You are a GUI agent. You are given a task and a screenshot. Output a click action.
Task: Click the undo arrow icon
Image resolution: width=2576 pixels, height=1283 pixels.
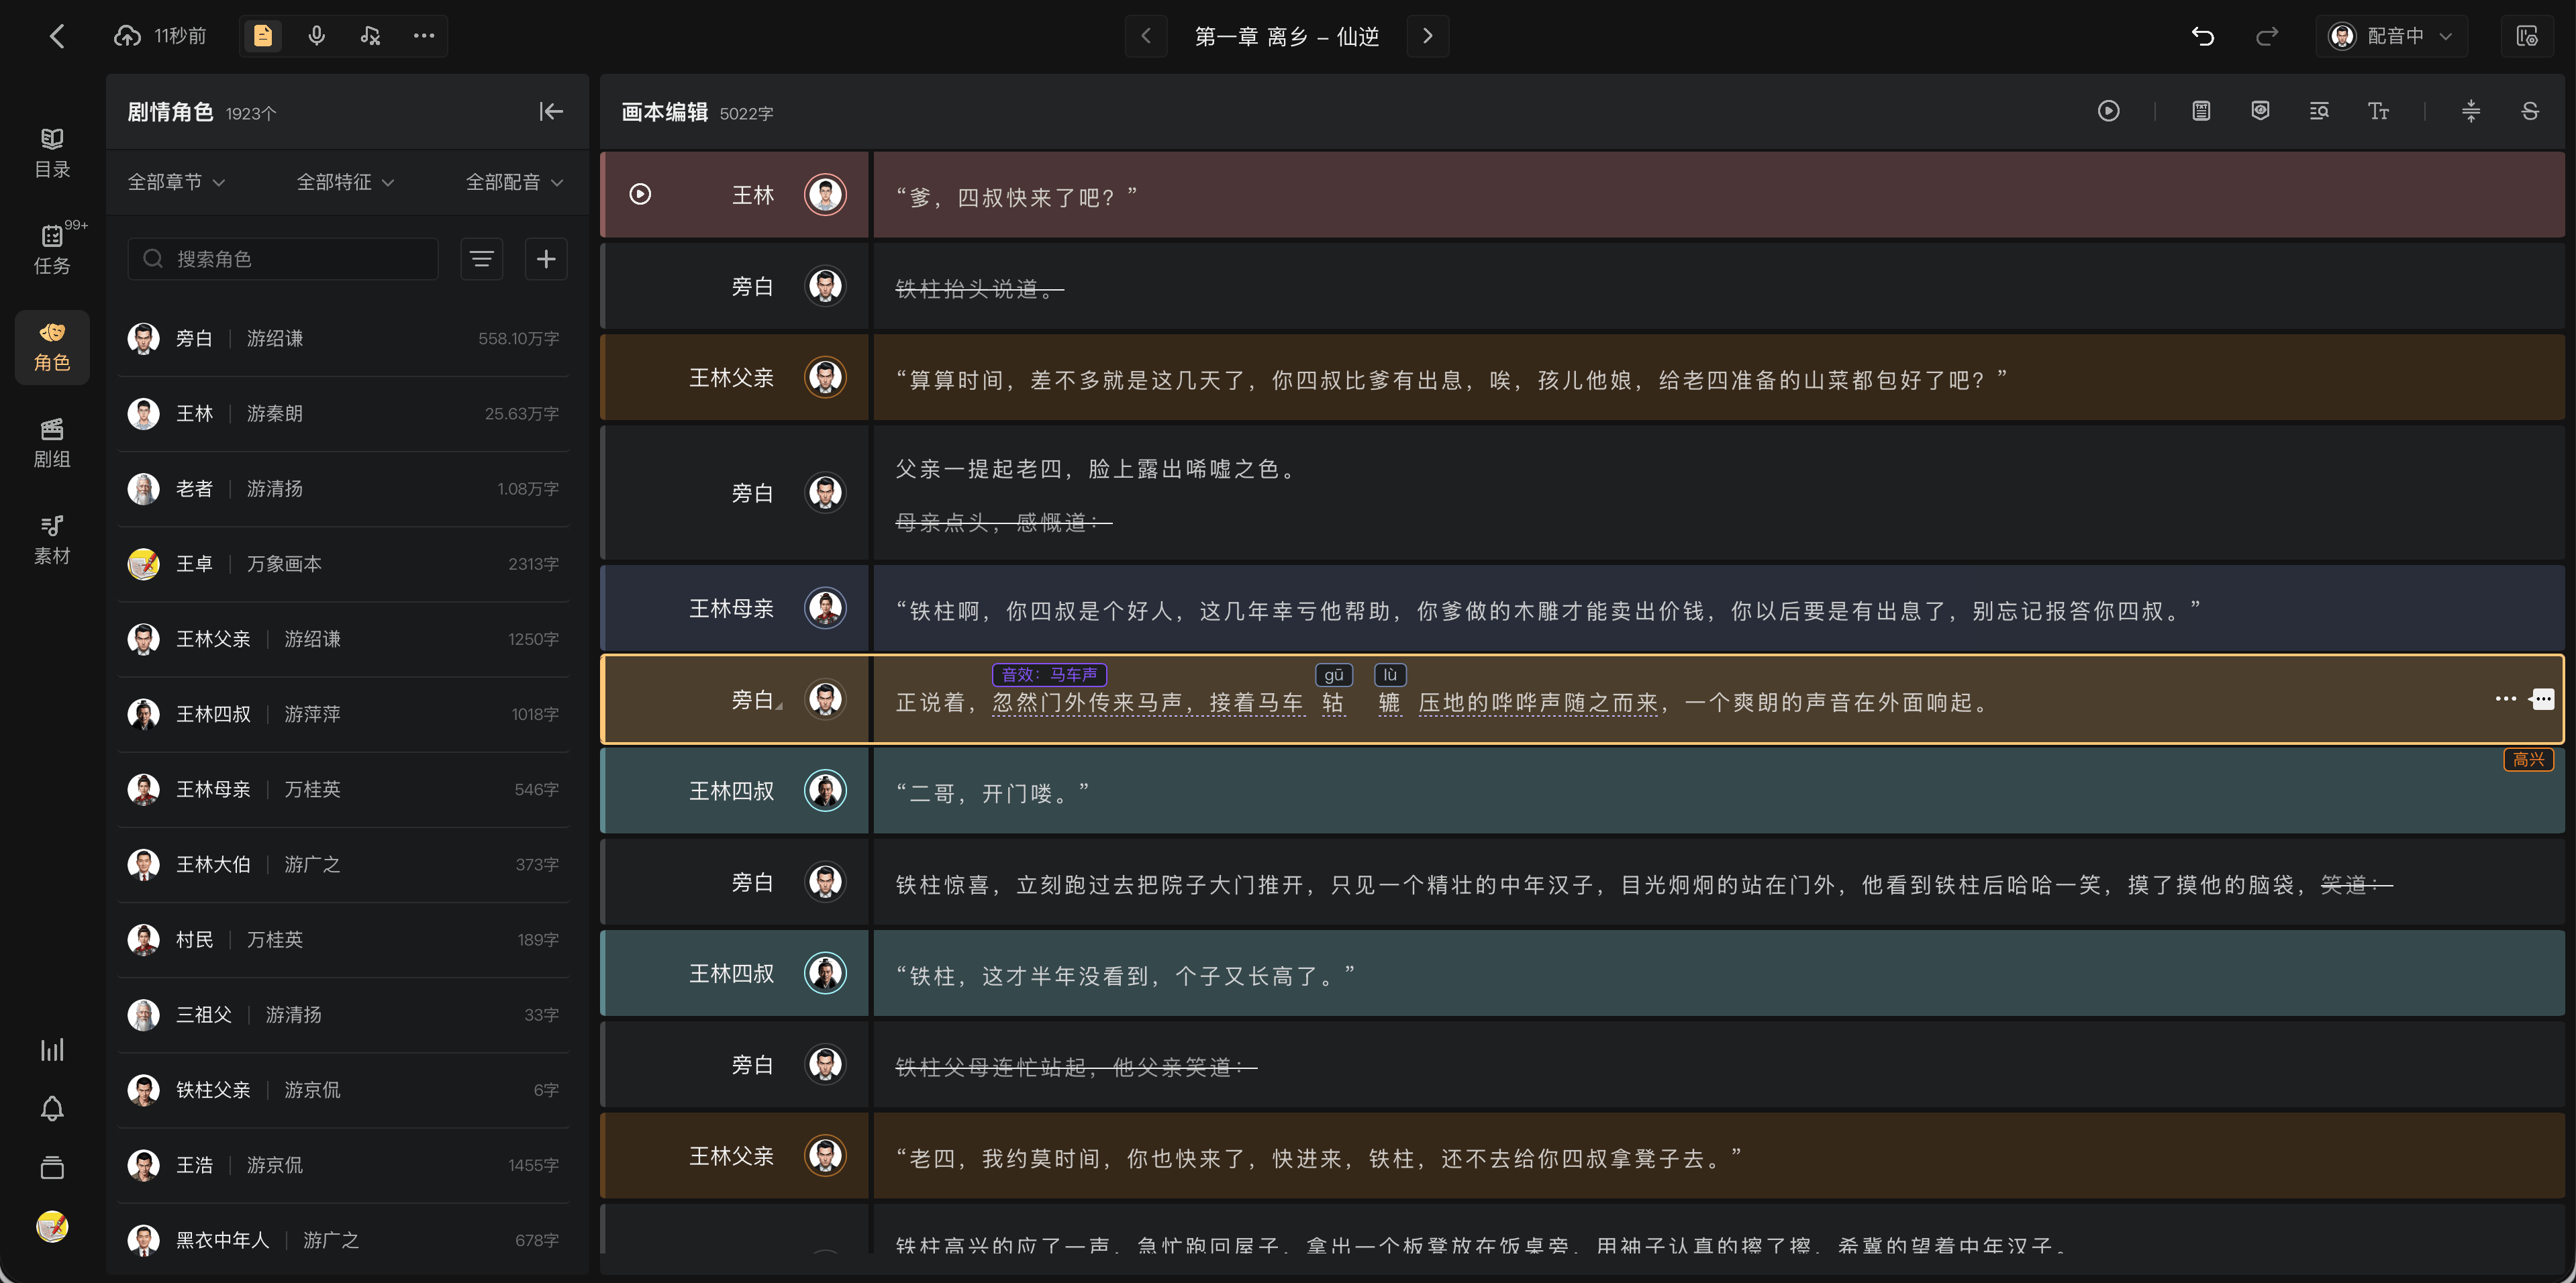[2202, 36]
